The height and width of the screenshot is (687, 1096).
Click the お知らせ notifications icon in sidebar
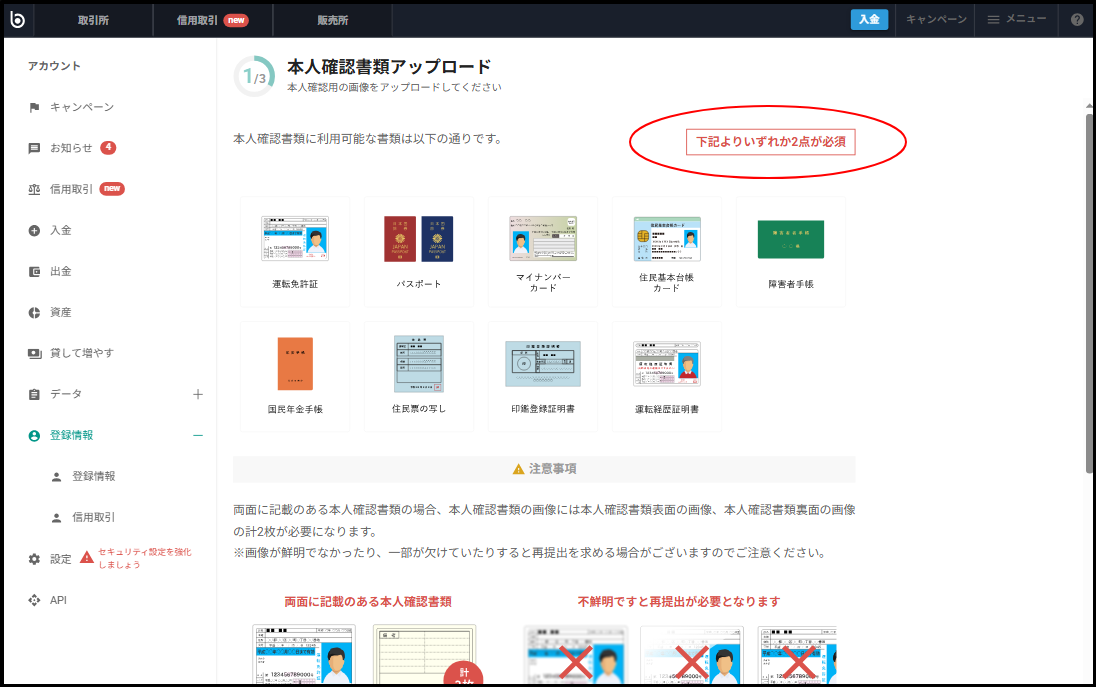pyautogui.click(x=34, y=147)
